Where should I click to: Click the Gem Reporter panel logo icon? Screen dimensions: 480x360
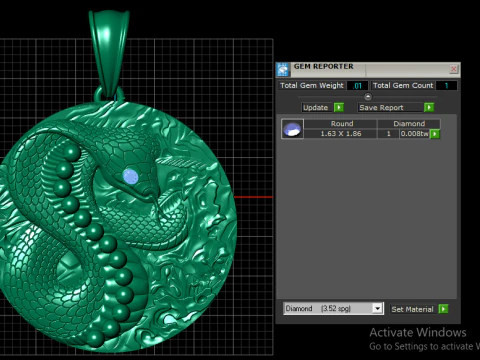(283, 69)
